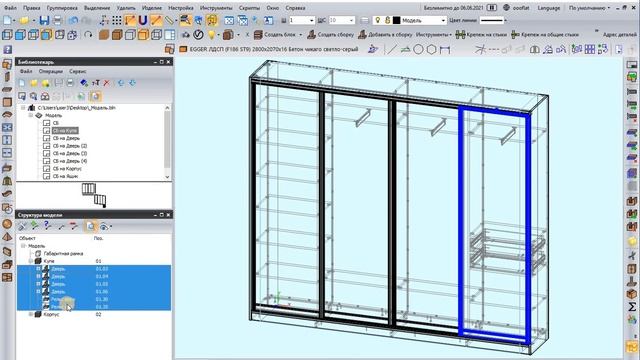
Task: Click the light bulb icon in view toolbar
Action: [x=211, y=35]
